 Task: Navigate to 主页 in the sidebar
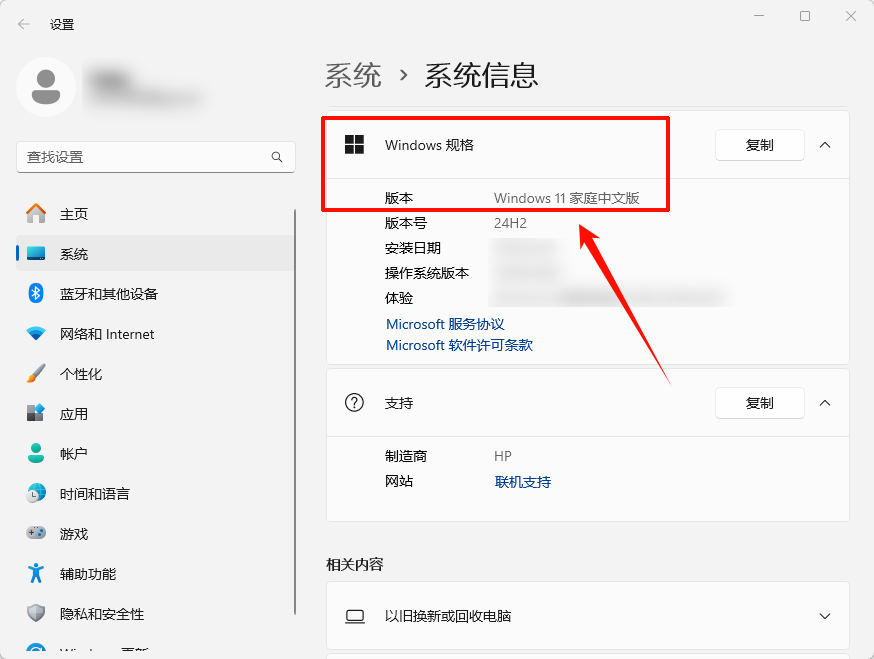[x=66, y=213]
